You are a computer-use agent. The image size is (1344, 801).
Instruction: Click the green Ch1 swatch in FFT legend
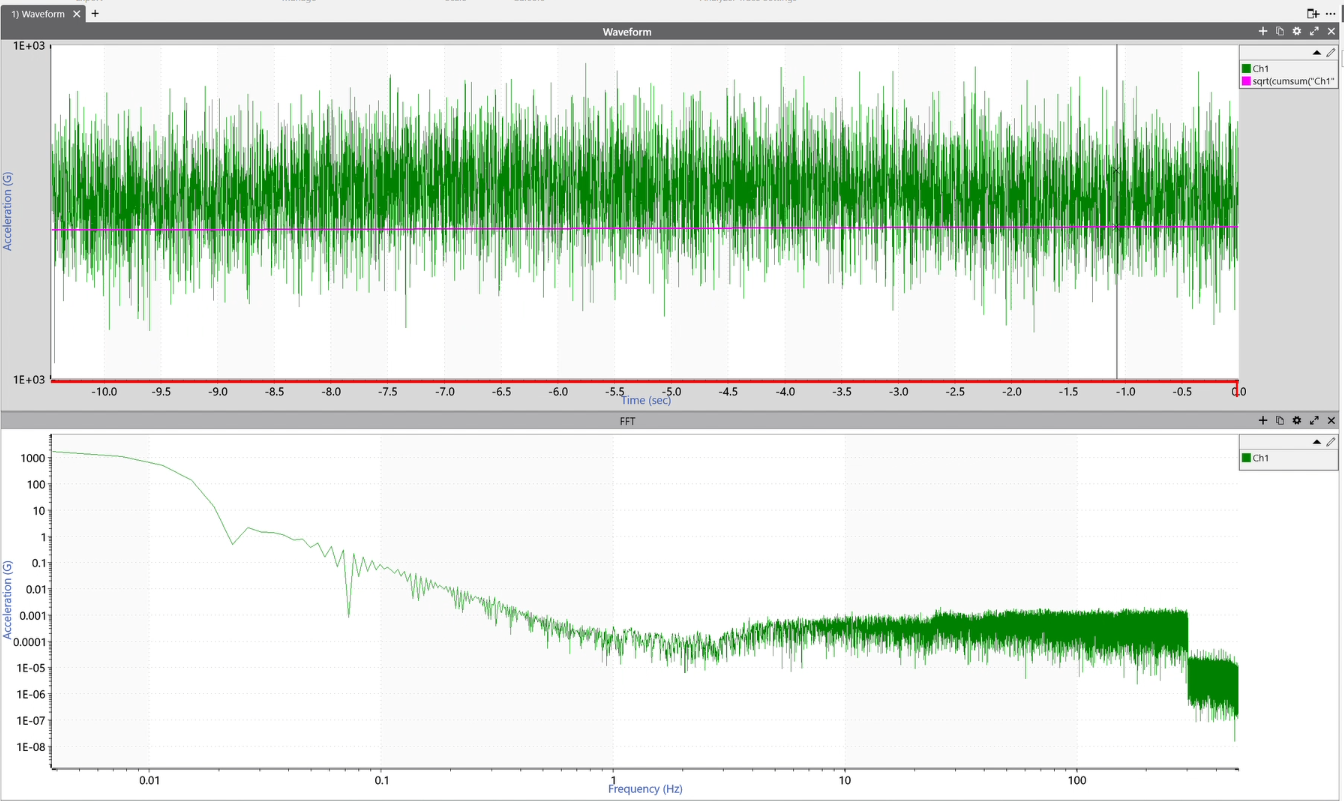click(1247, 458)
